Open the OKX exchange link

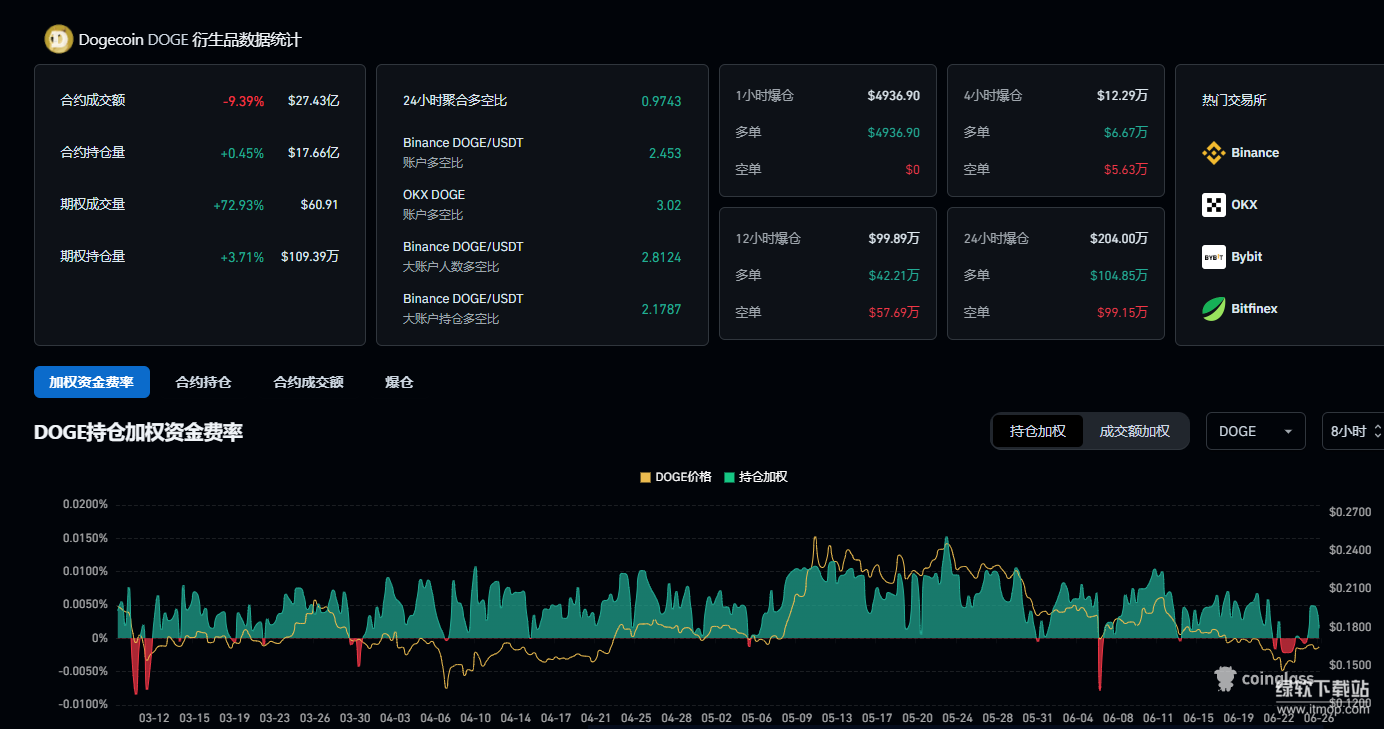click(1230, 205)
